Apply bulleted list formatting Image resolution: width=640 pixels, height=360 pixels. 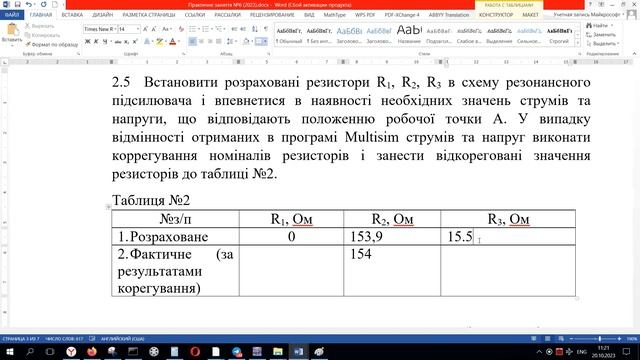[193, 29]
